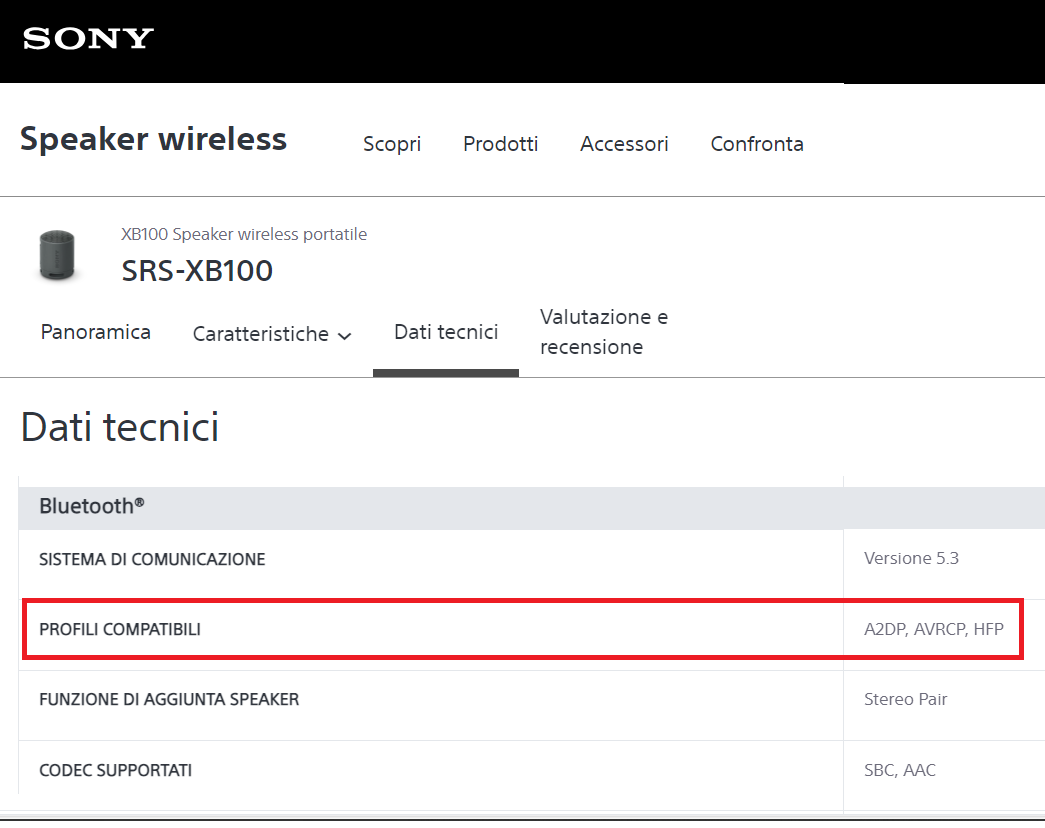Select the Dati tecnici tab
Screen dimensions: 1045x828
[446, 332]
